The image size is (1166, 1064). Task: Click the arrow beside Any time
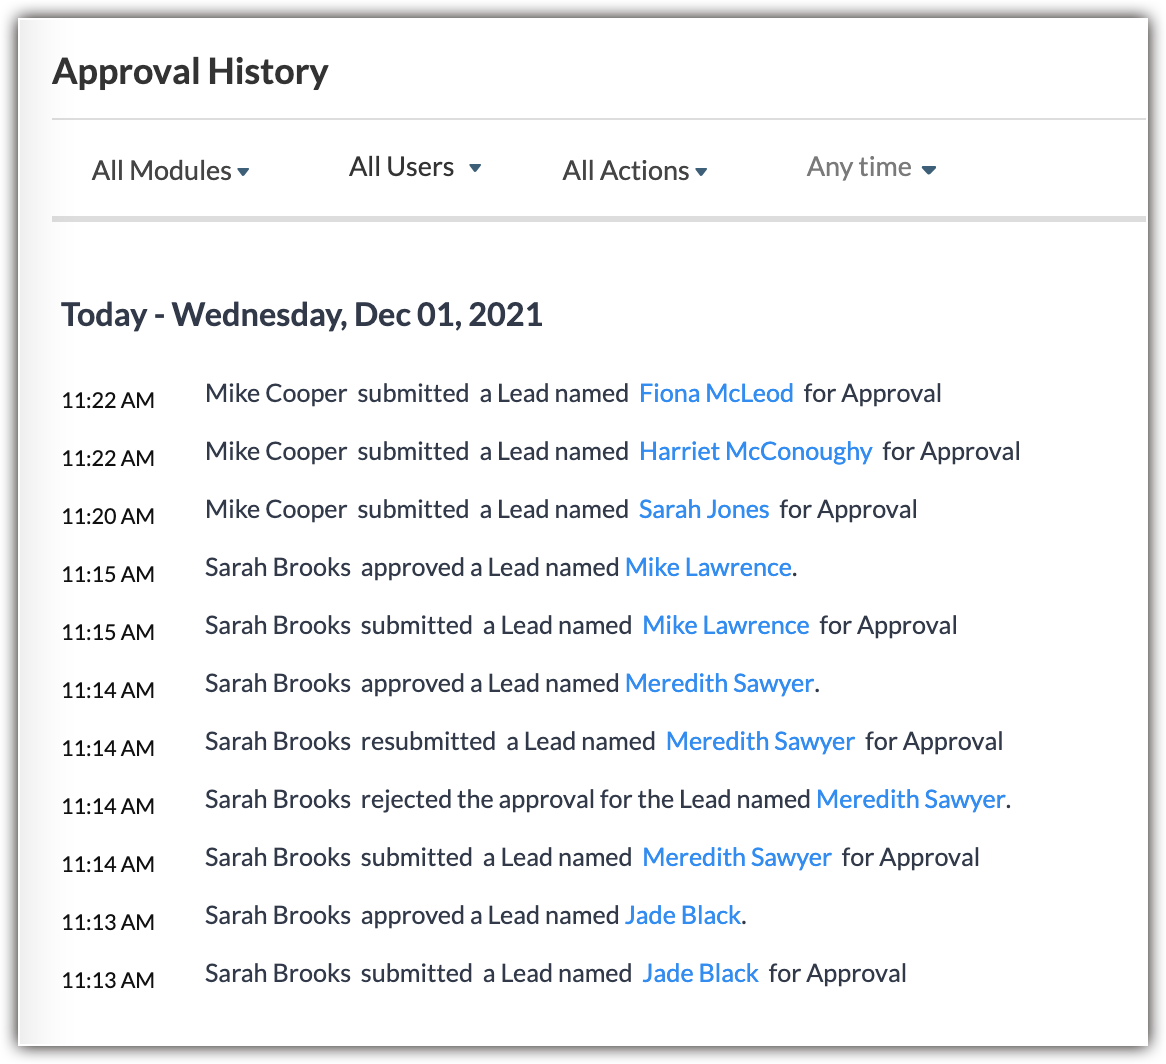[929, 170]
